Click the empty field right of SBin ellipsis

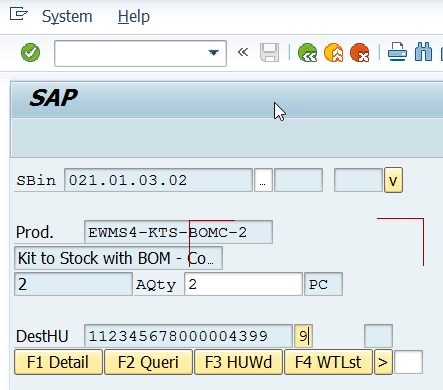coord(298,180)
